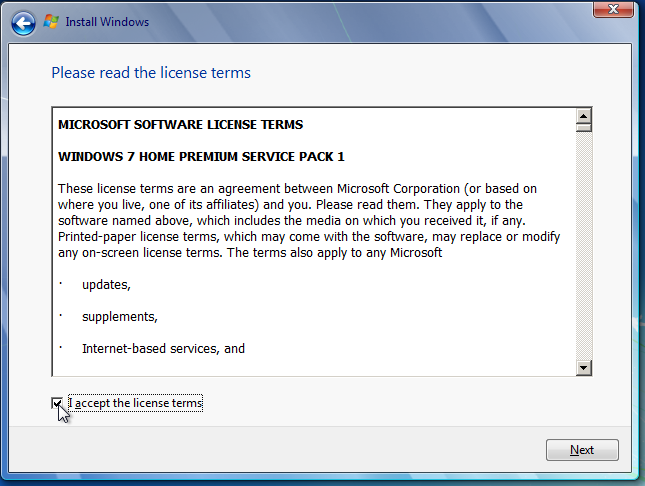The image size is (645, 486).
Task: Click the 'updates,' bullet item
Action: click(x=106, y=285)
